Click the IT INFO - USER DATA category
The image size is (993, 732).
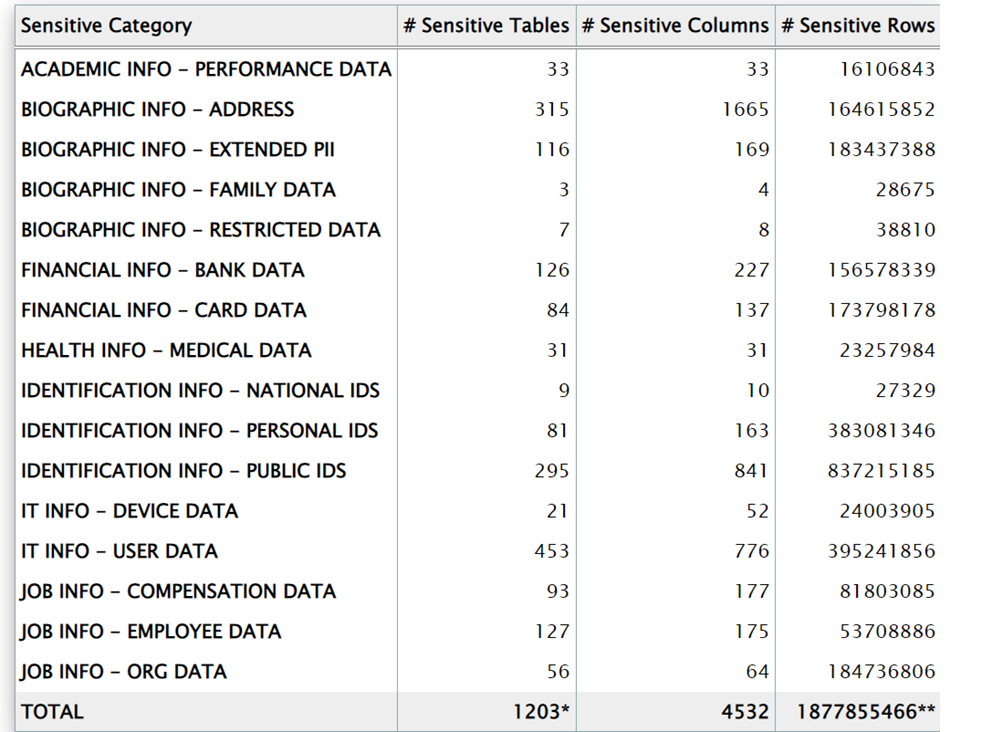pyautogui.click(x=119, y=551)
